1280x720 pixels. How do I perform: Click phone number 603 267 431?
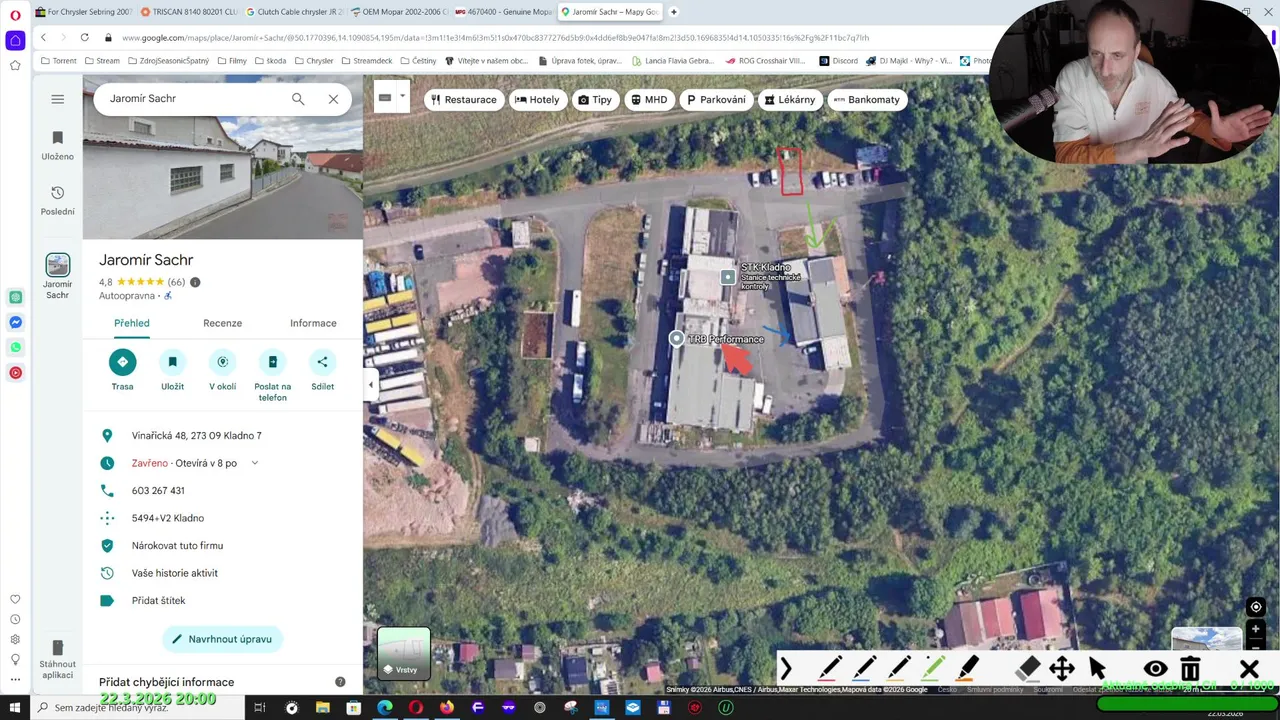(222, 491)
